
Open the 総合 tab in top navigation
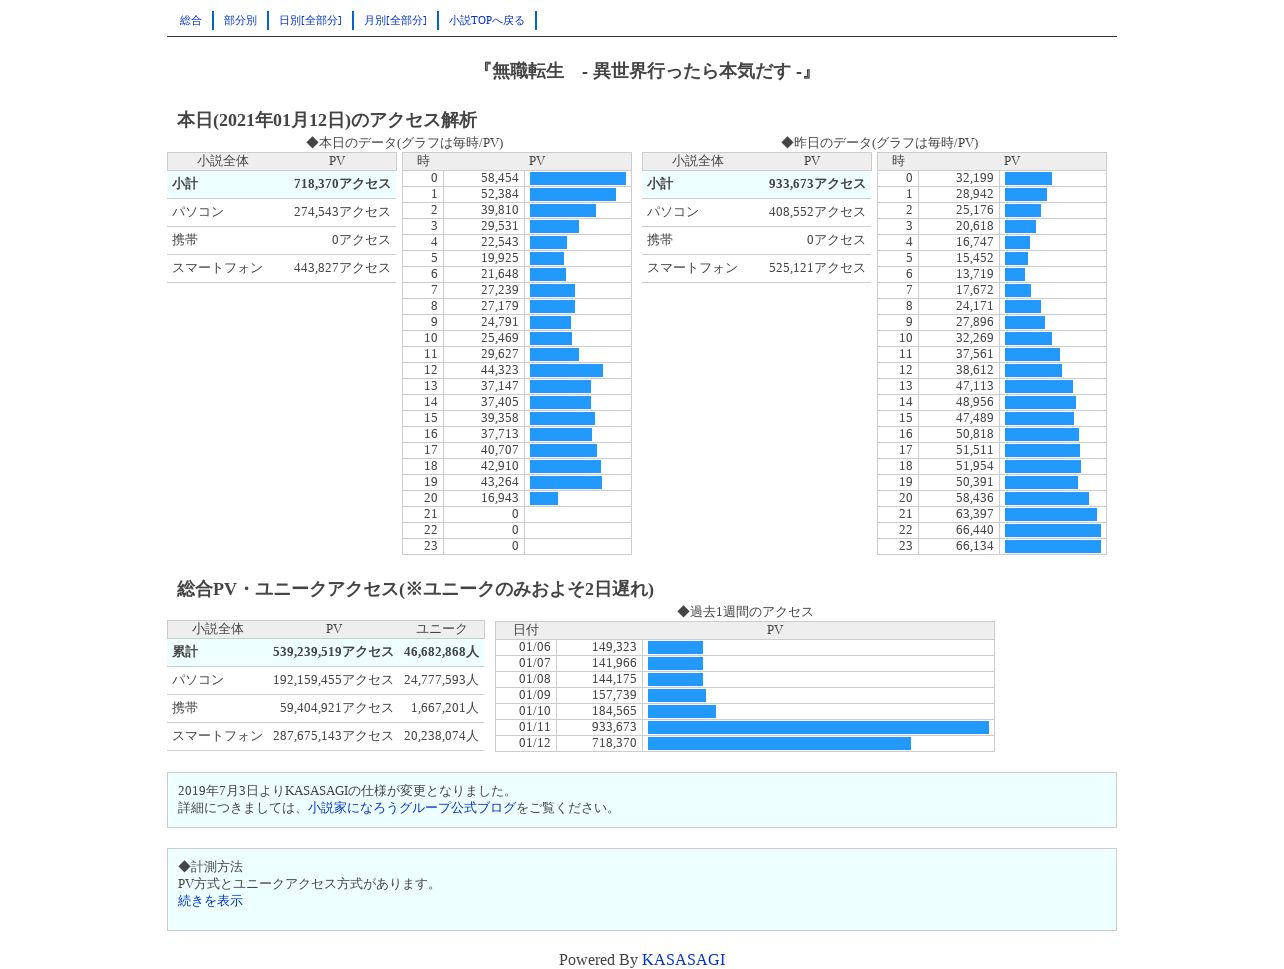[x=191, y=20]
